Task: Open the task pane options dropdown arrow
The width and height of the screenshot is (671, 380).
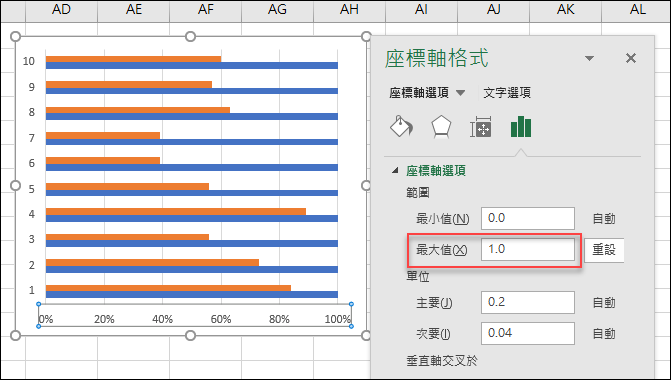Action: pyautogui.click(x=589, y=59)
